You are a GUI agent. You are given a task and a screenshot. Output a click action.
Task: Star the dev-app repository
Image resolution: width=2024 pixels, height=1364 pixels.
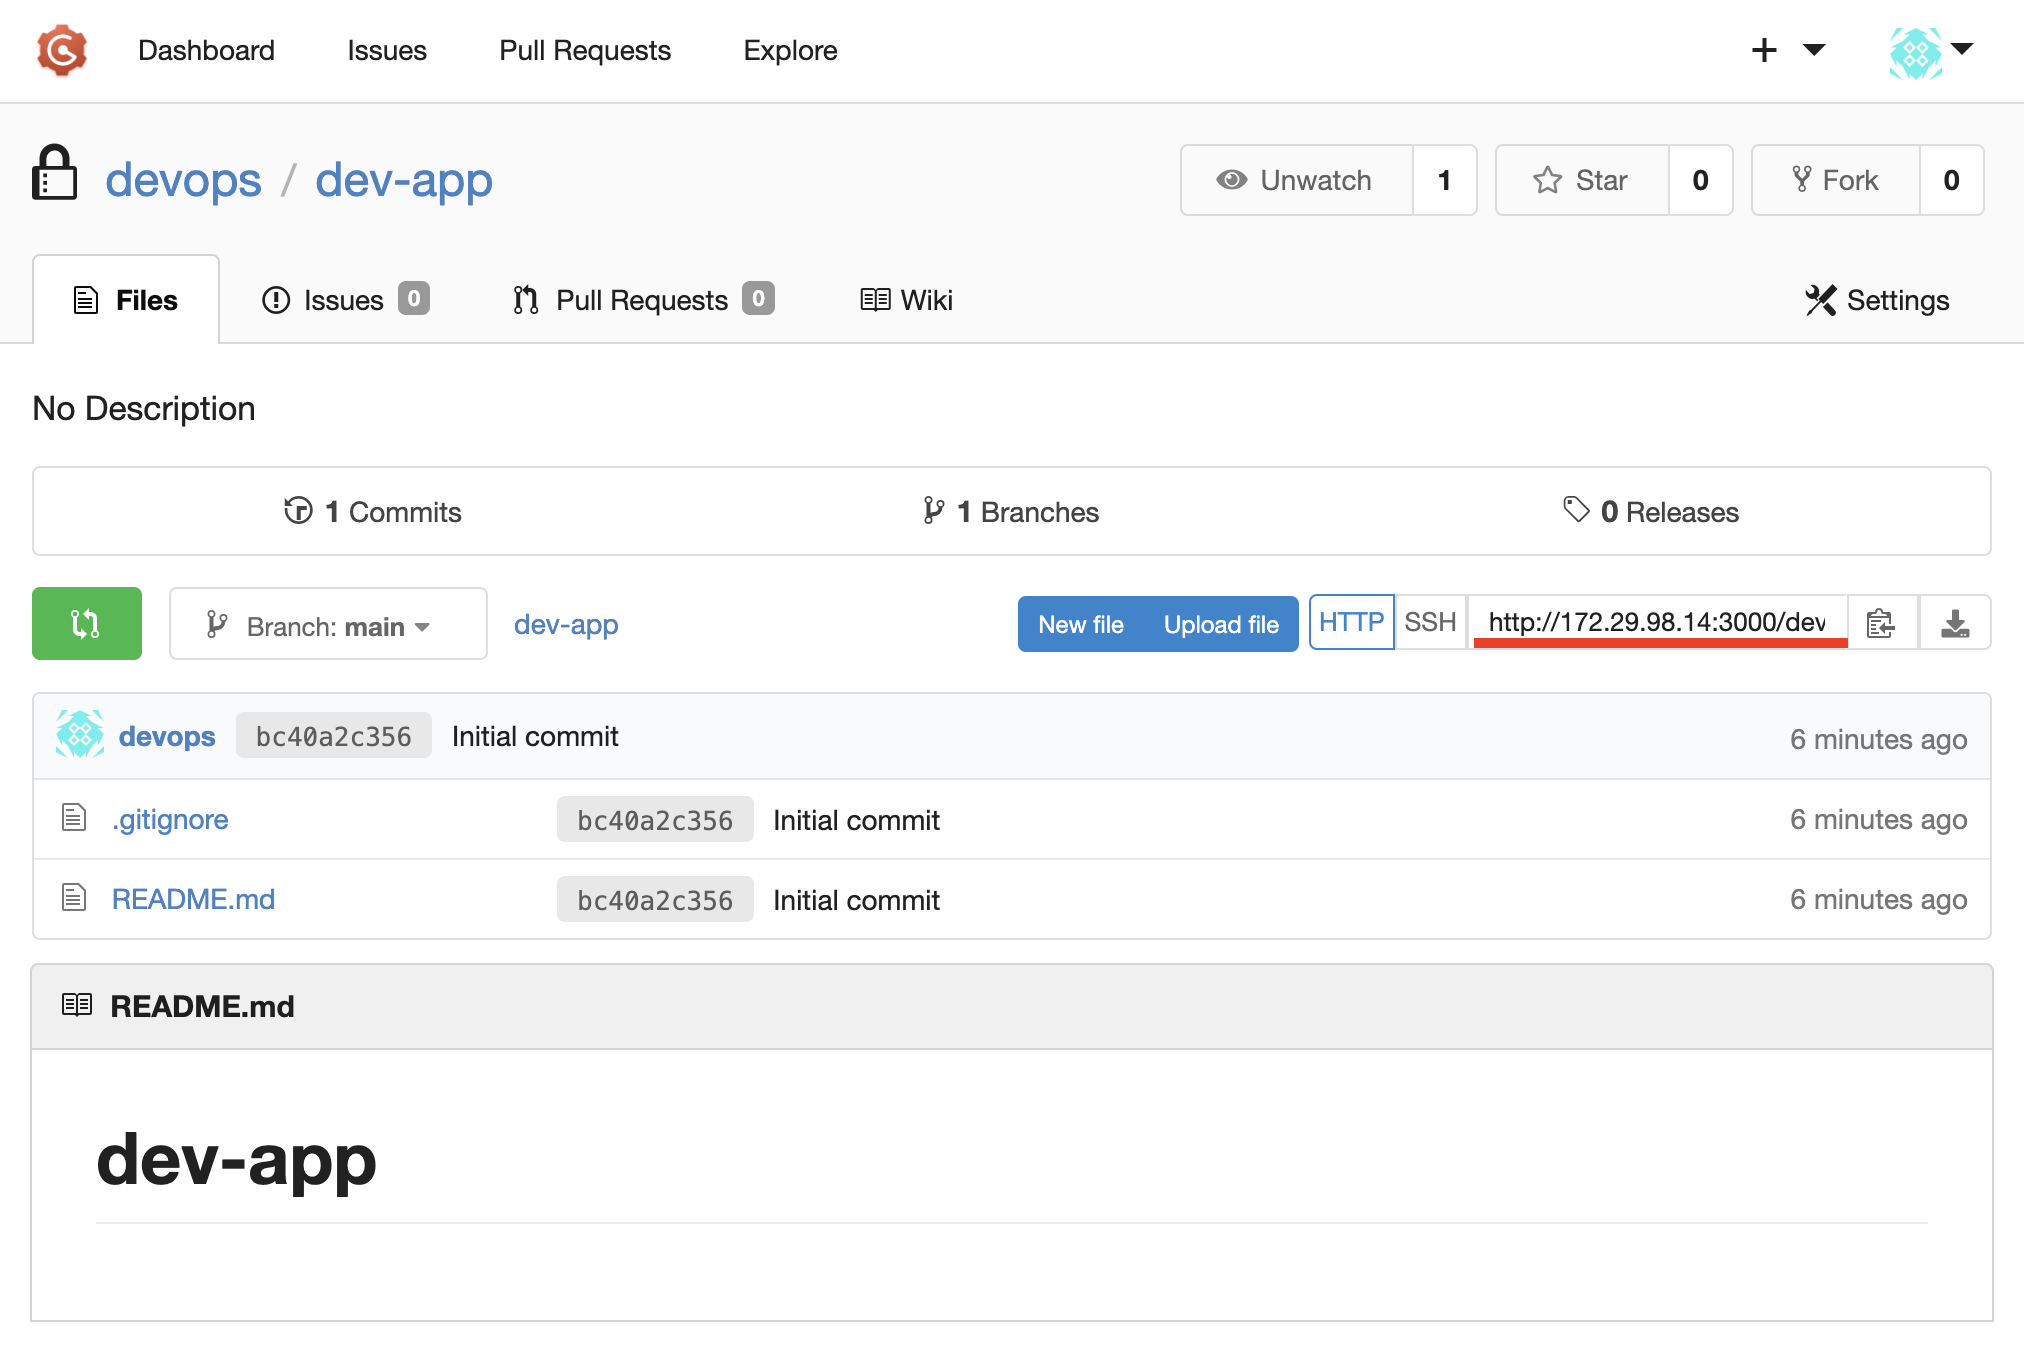tap(1582, 180)
